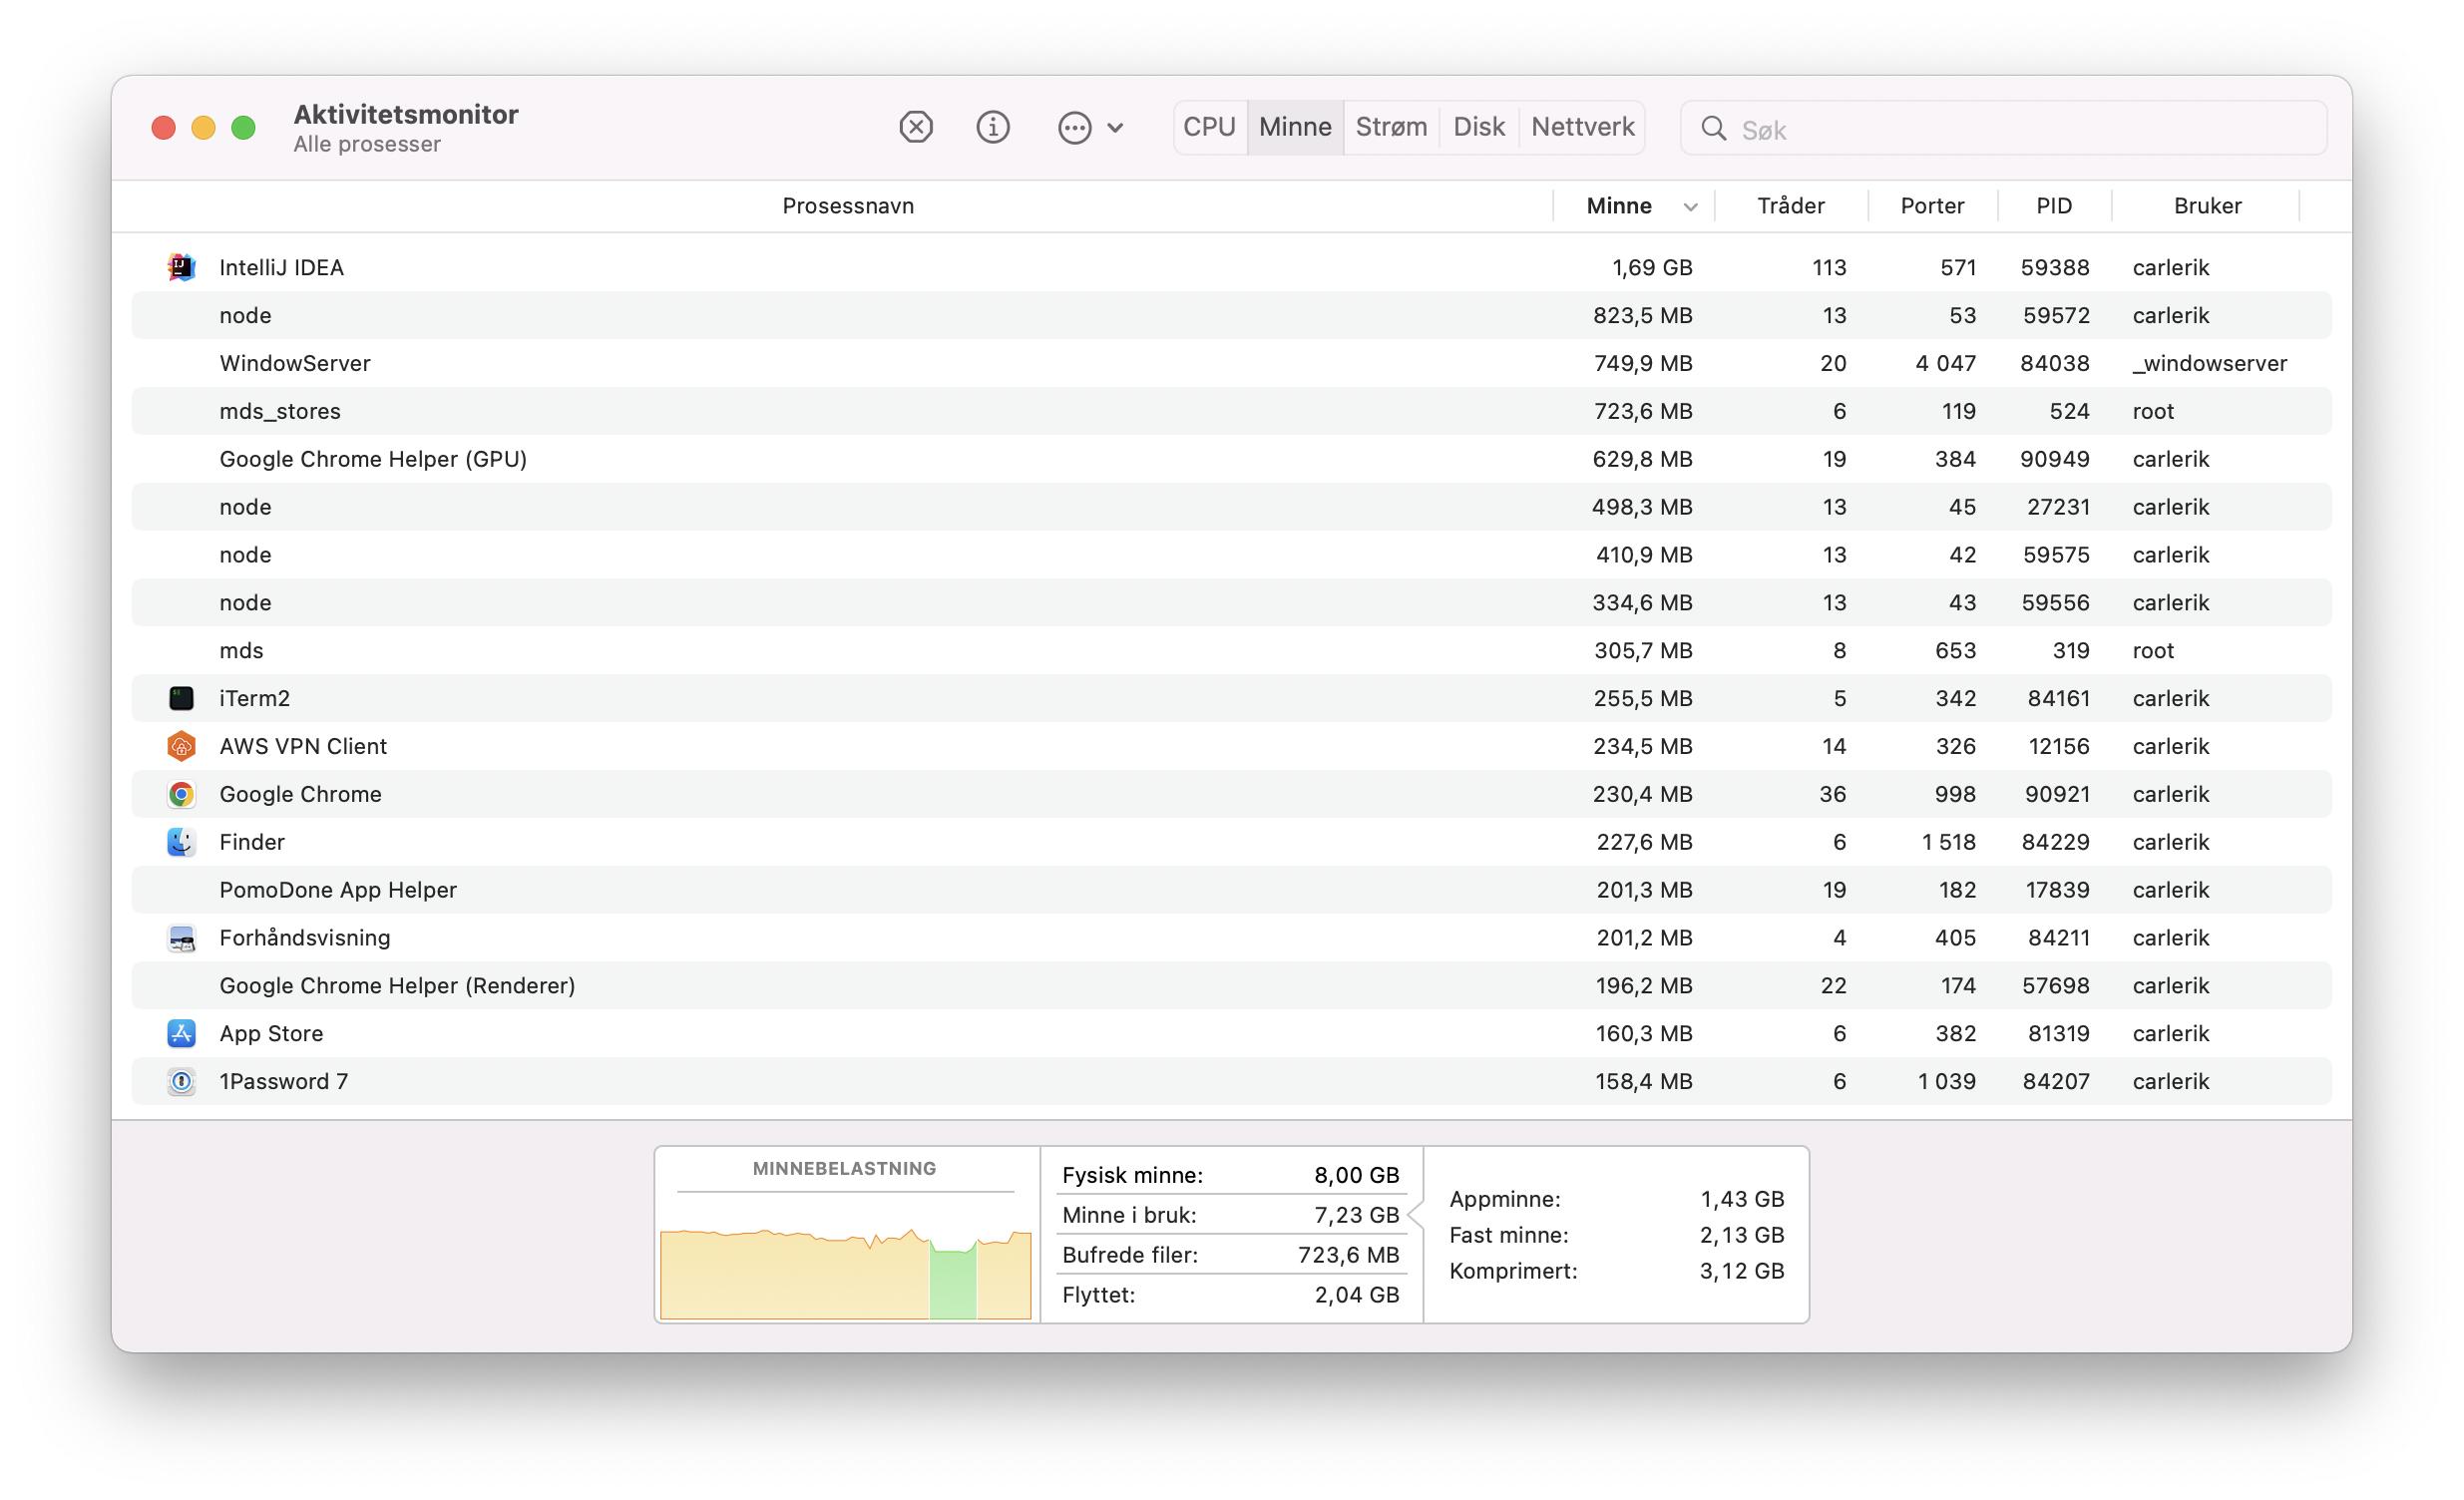Click the IntelliJ IDEA app icon
This screenshot has height=1500, width=2464.
[x=181, y=267]
